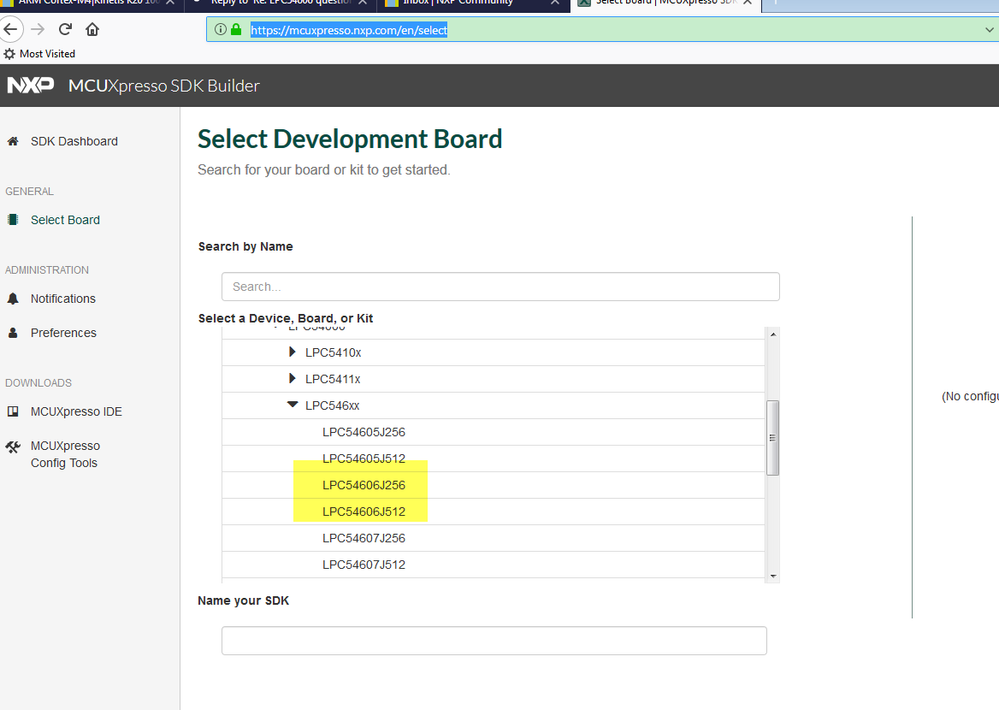Click the device list scrollbar thumb

pyautogui.click(x=772, y=438)
